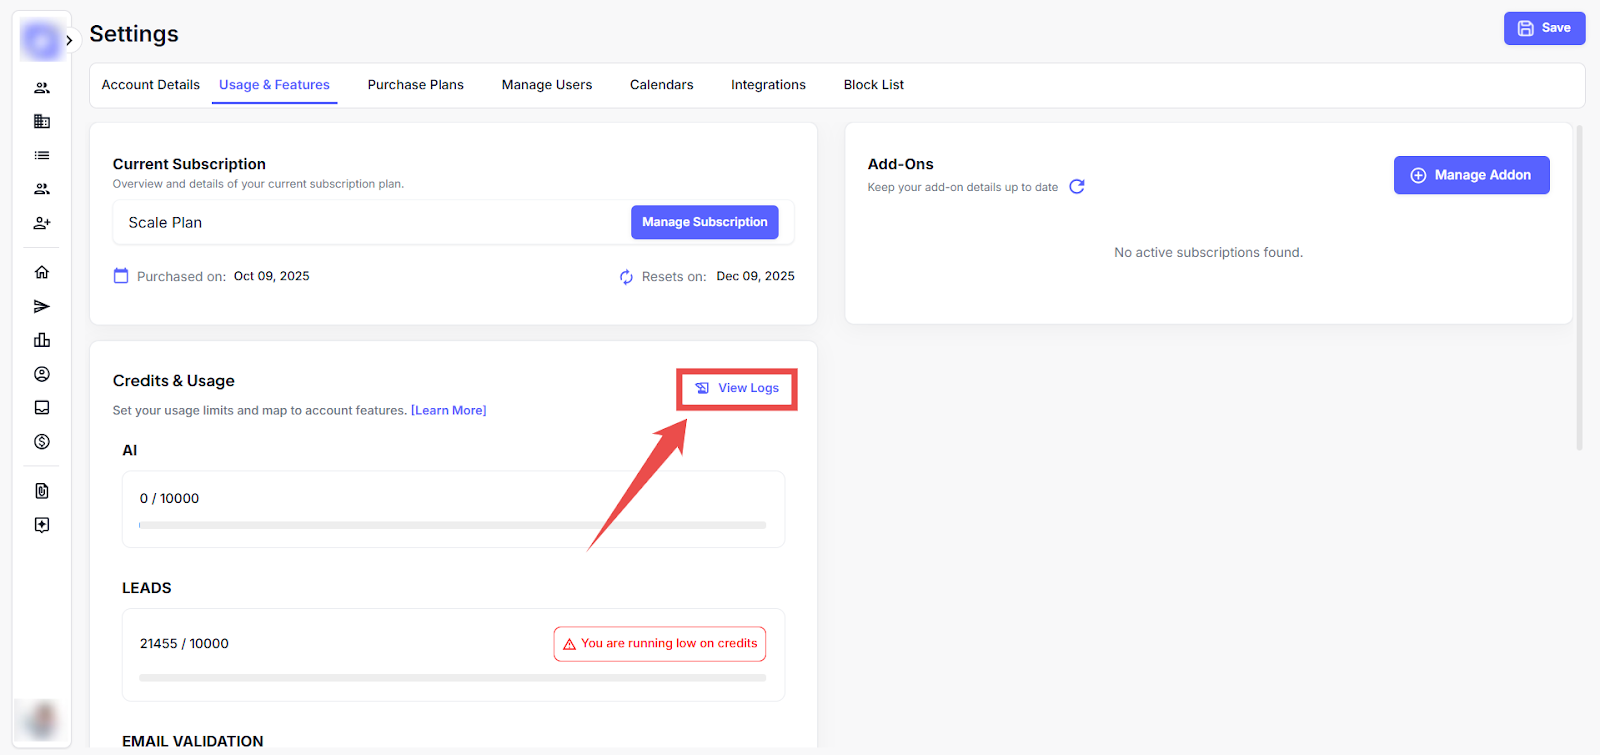Refresh add-on details with the reload icon
This screenshot has width=1600, height=755.
click(1077, 187)
